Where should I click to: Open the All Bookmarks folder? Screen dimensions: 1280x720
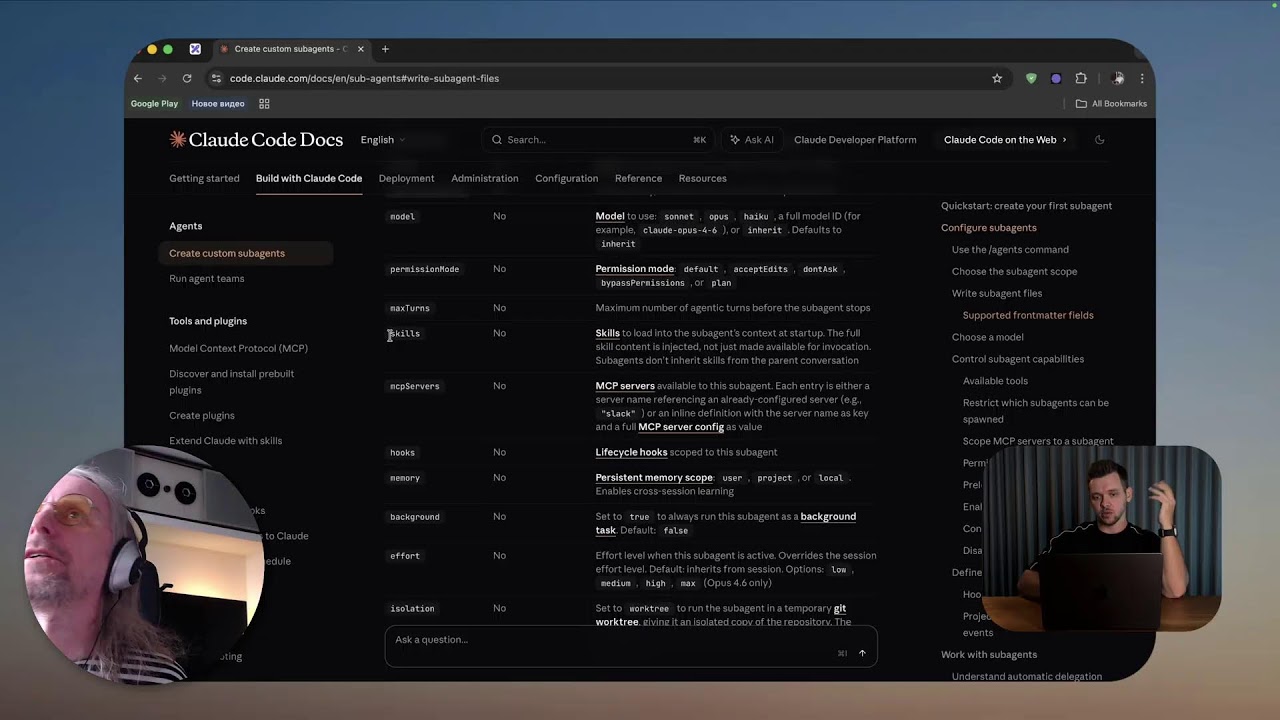click(1111, 104)
